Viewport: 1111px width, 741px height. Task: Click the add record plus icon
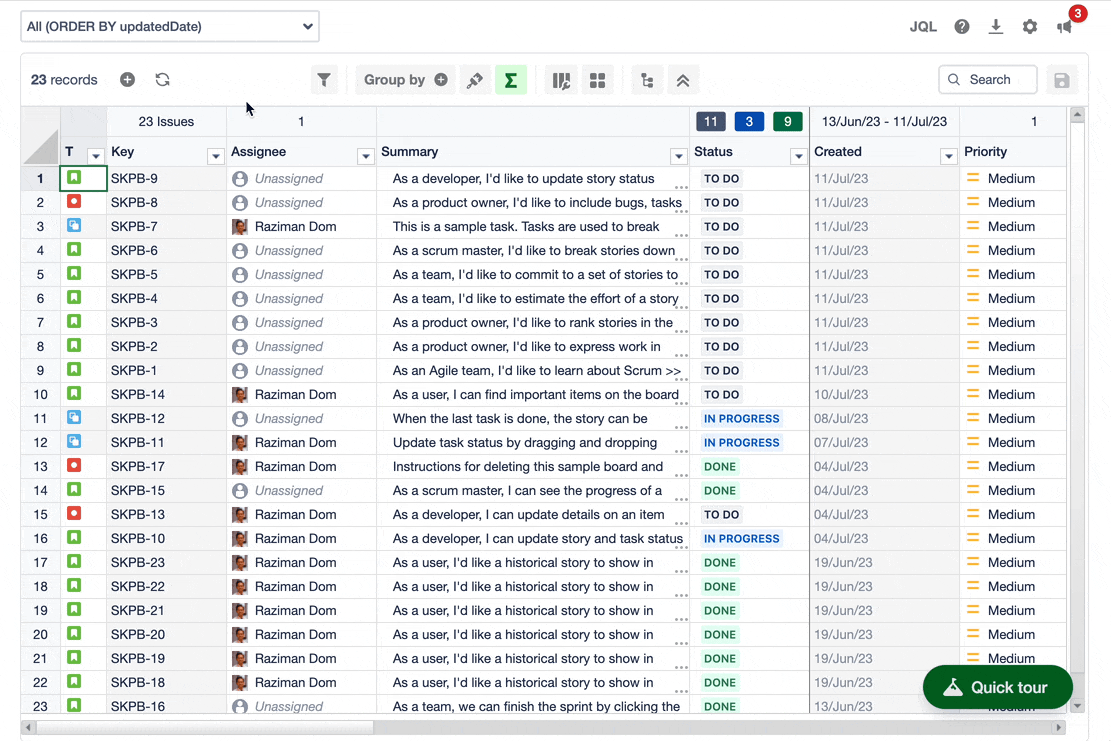point(128,80)
